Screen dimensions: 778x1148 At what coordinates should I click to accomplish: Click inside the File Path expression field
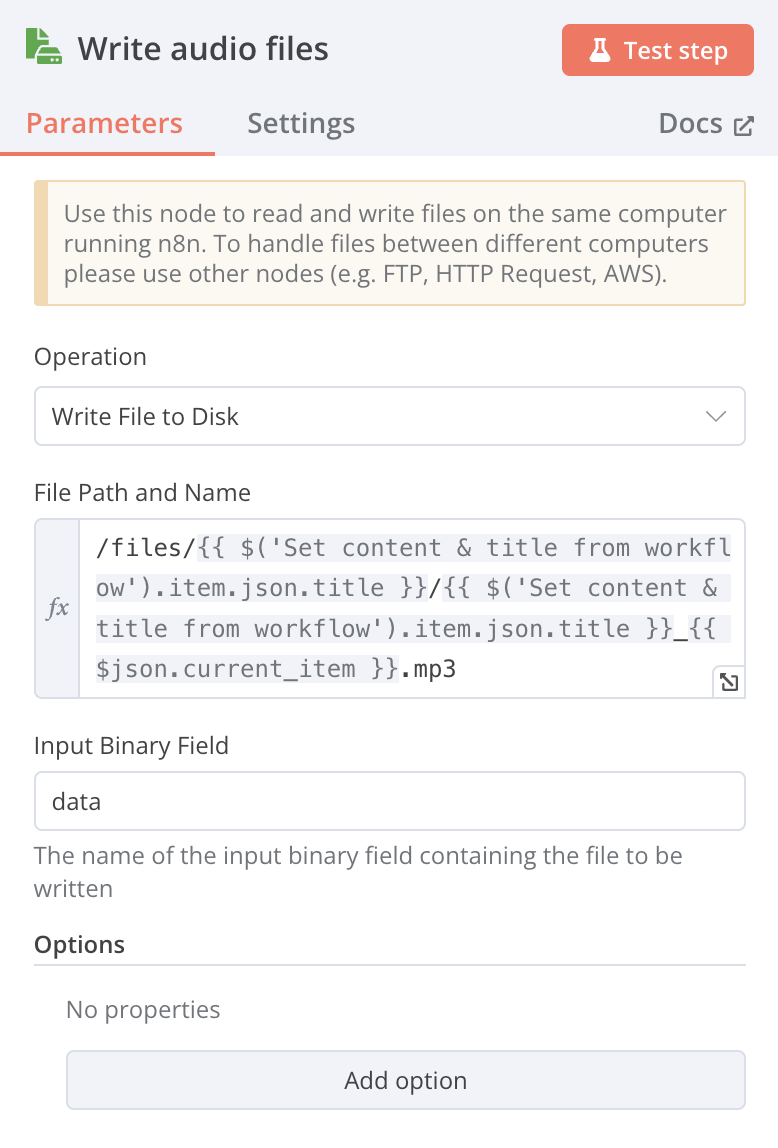tap(411, 608)
